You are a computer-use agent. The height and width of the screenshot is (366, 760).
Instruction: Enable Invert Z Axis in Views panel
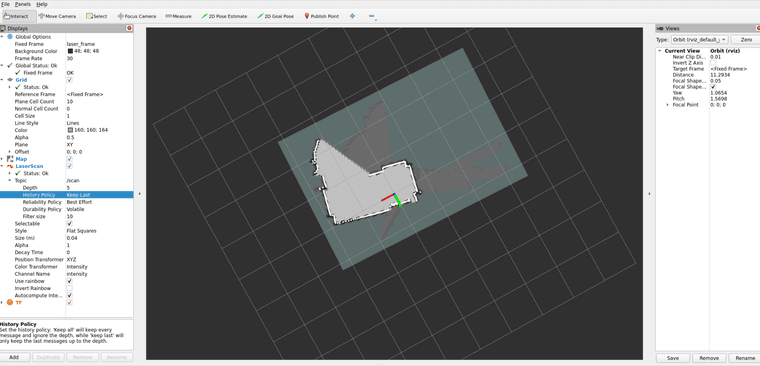[x=712, y=63]
